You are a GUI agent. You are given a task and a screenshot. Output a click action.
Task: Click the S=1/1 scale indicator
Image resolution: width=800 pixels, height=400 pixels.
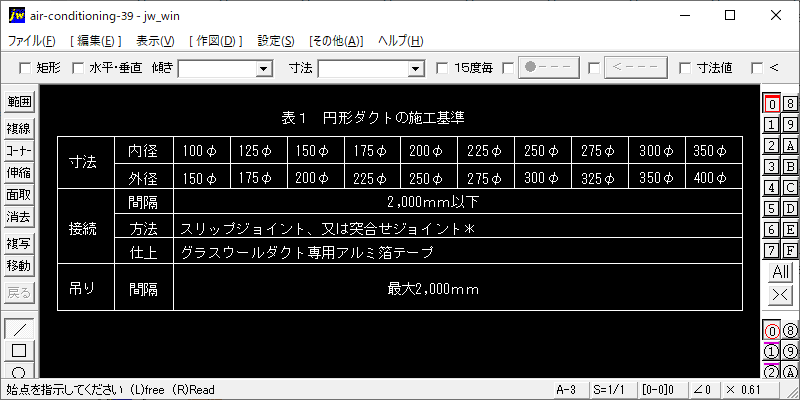coord(607,389)
